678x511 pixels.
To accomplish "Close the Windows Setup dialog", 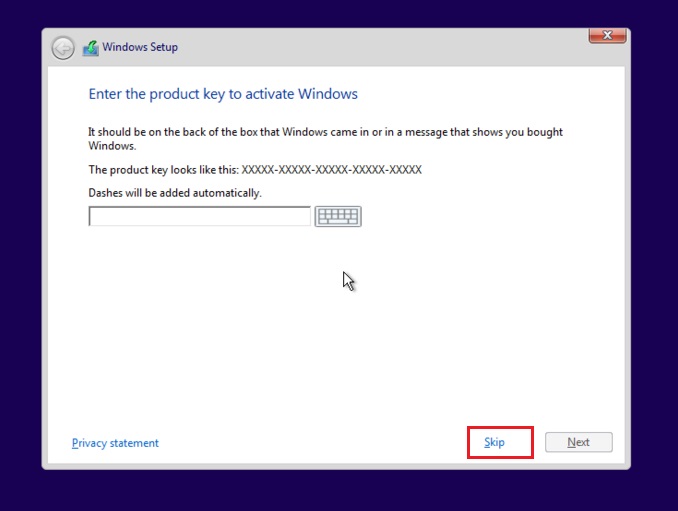I will click(x=608, y=35).
